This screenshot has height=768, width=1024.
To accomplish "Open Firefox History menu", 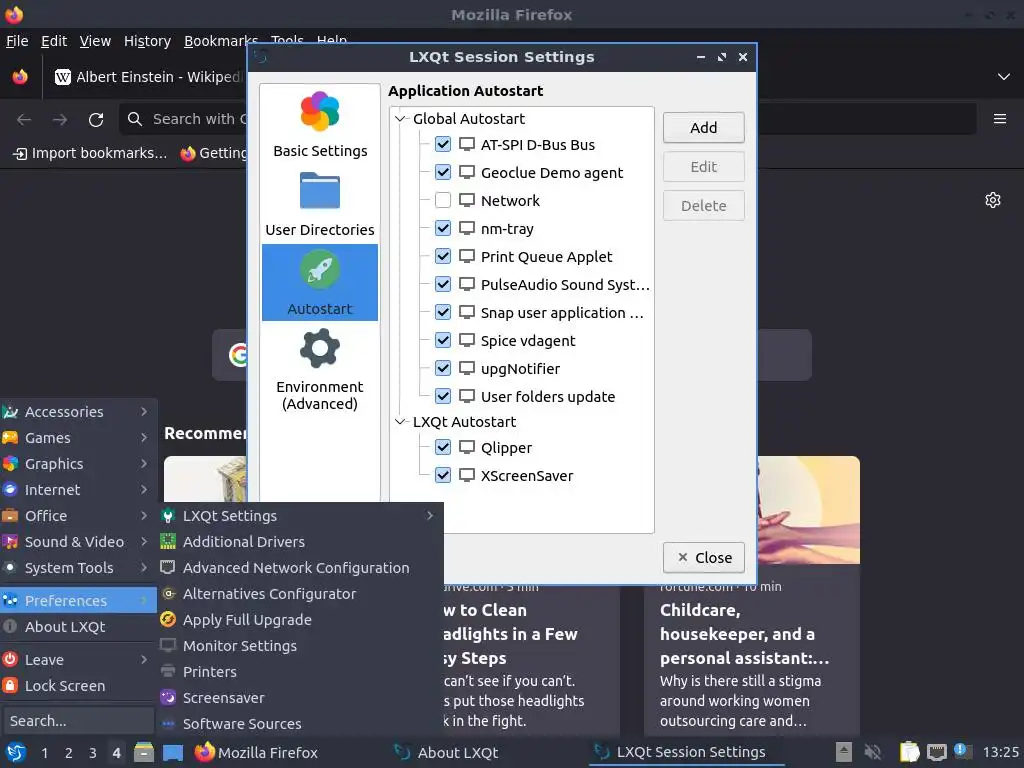I will [x=148, y=41].
